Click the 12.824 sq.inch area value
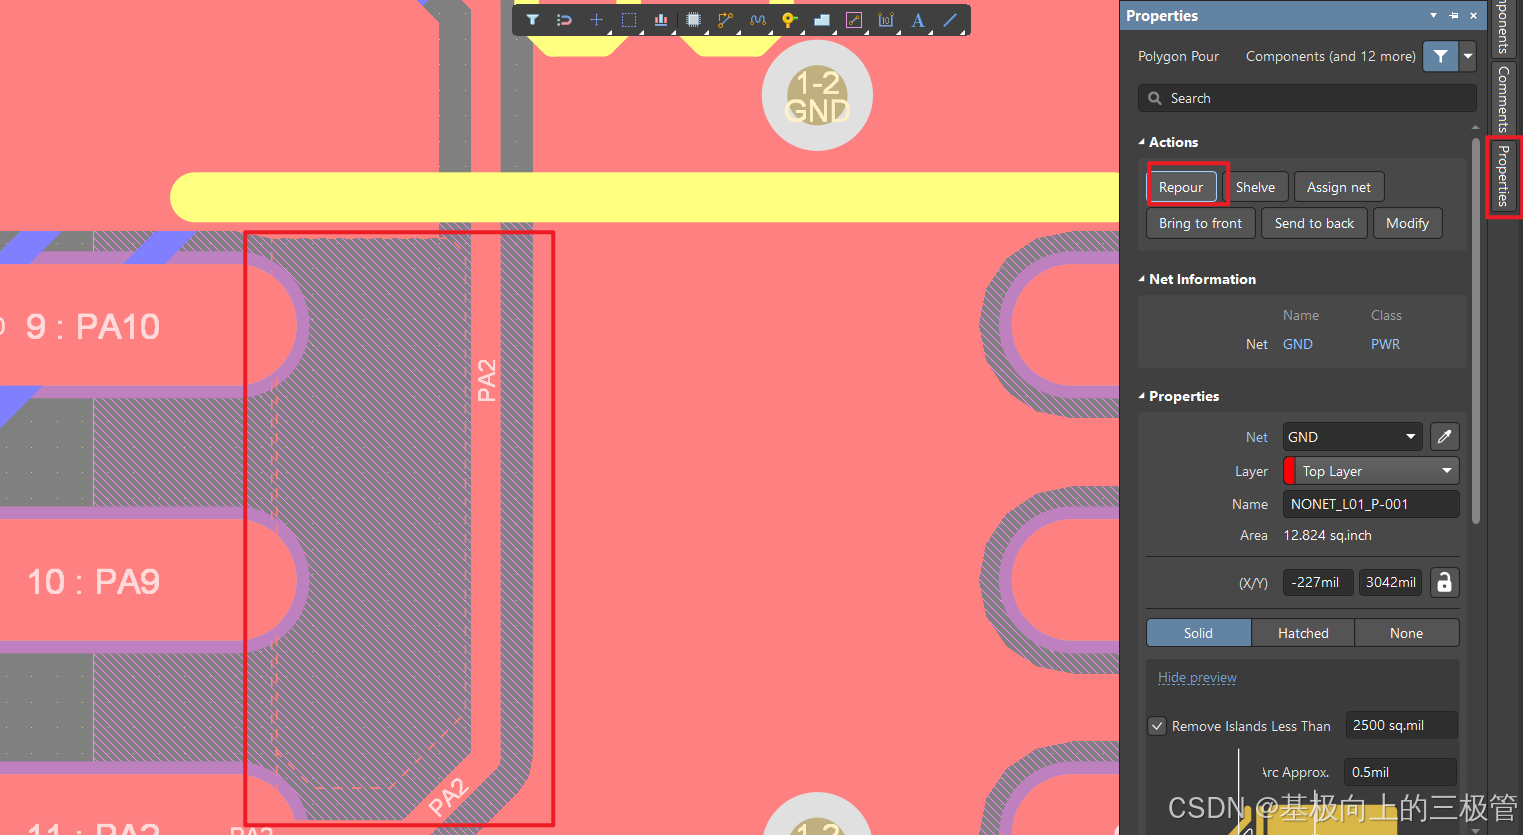The image size is (1523, 835). point(1327,535)
